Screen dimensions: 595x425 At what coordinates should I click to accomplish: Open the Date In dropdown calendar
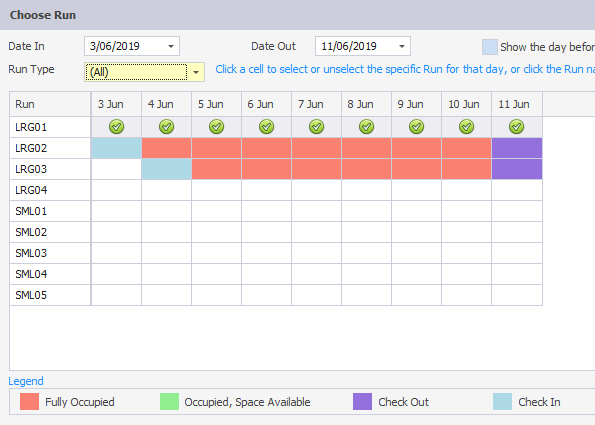coord(171,46)
